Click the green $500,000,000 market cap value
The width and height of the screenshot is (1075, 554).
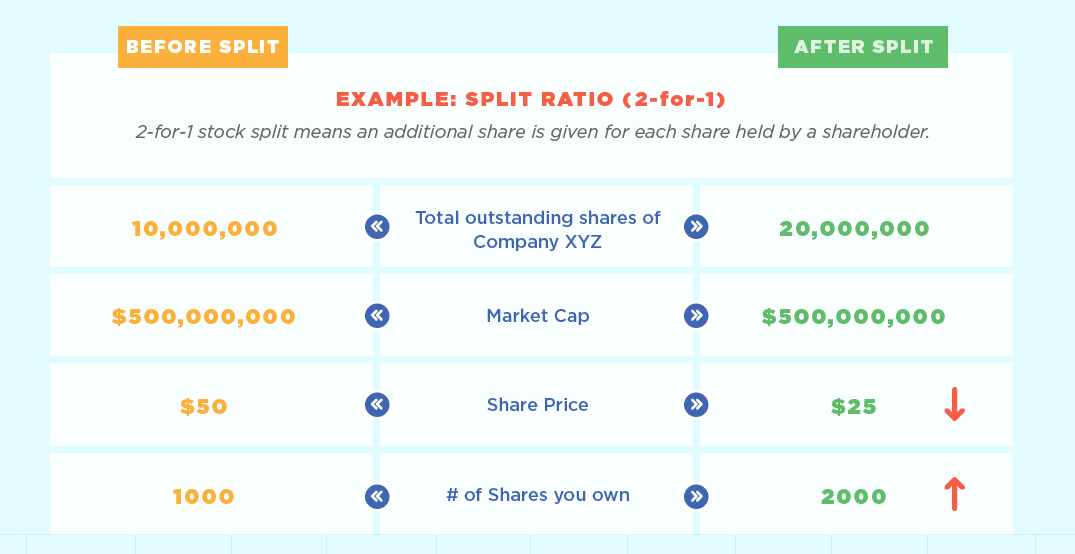[x=854, y=316]
